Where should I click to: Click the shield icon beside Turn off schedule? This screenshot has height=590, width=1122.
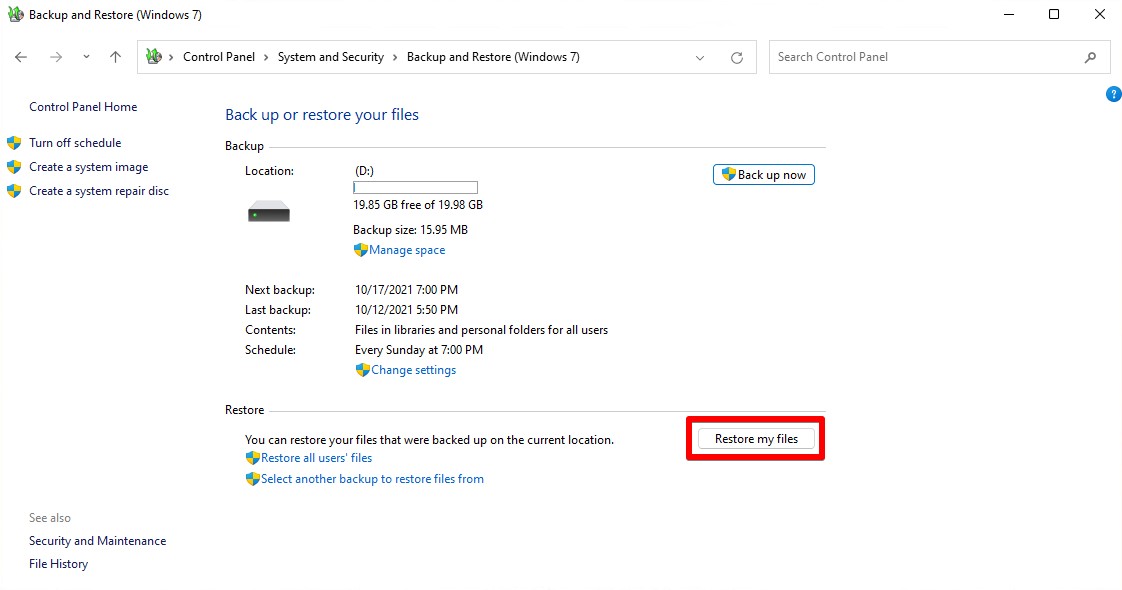(x=13, y=142)
